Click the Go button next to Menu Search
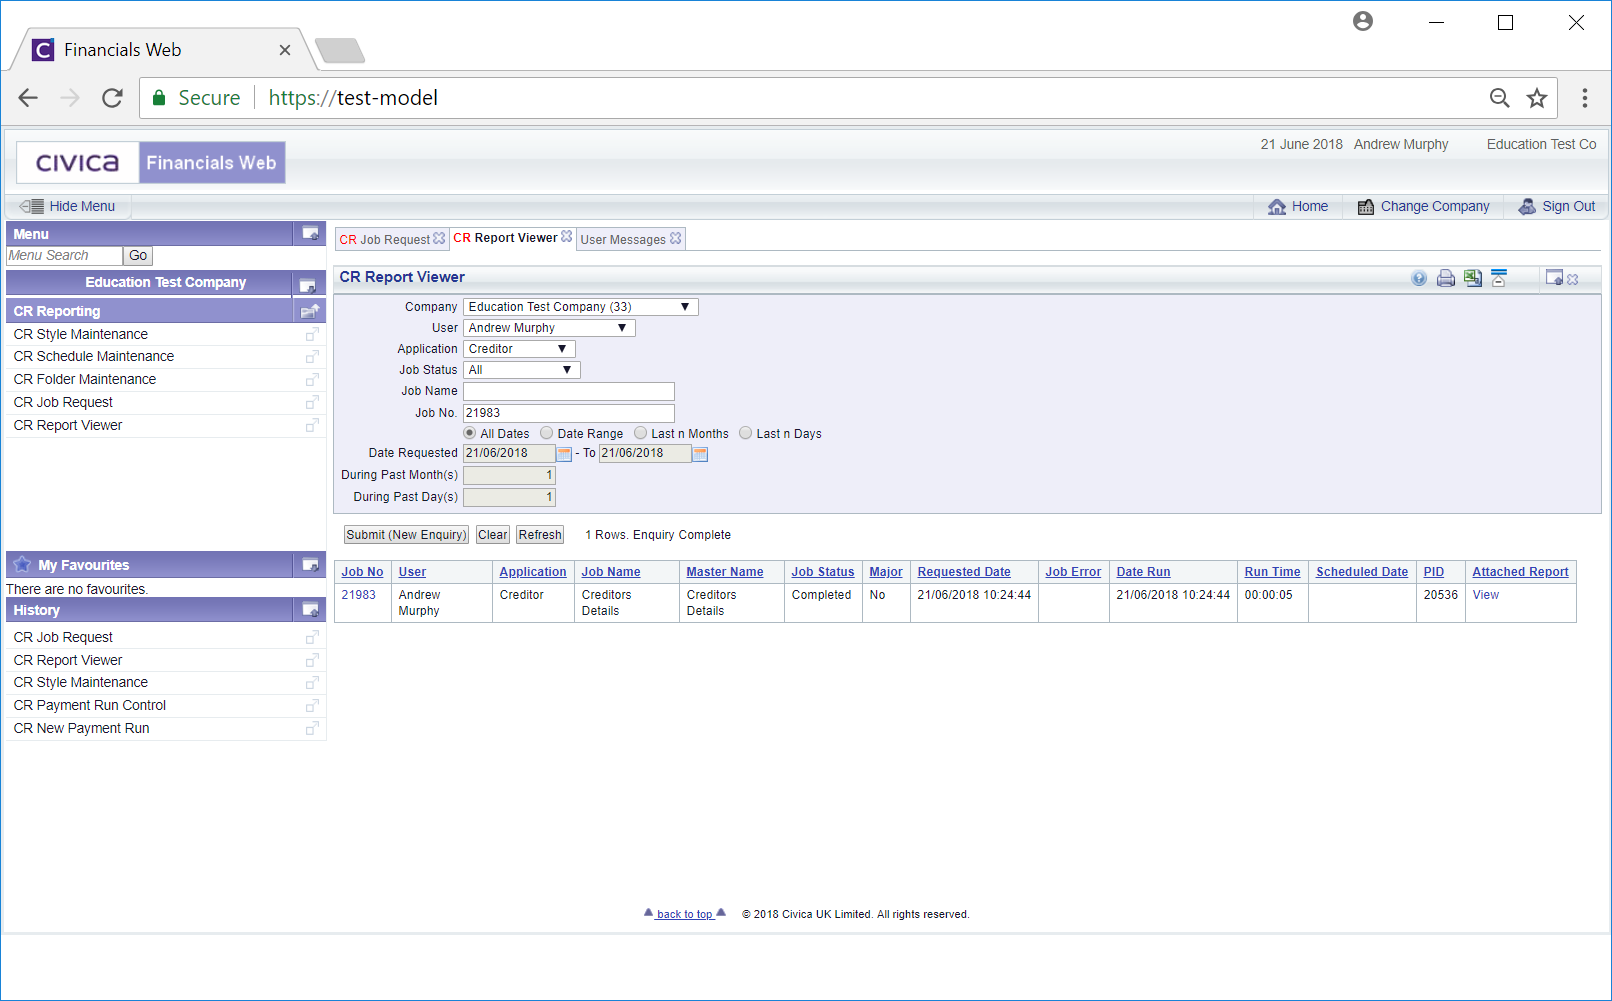The image size is (1612, 1001). 138,256
